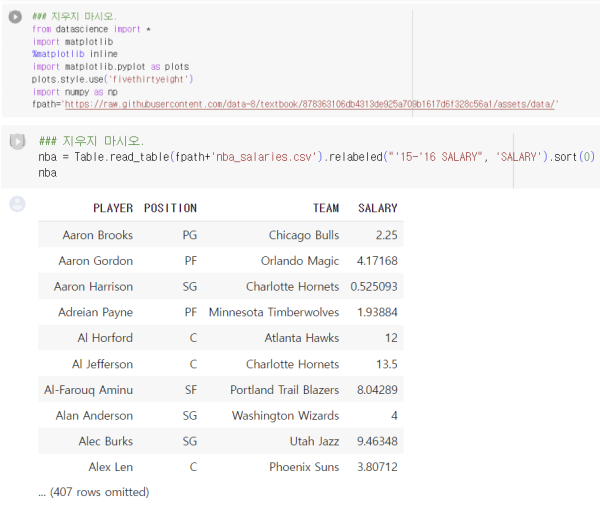Click the salary value 8.04289
Image resolution: width=600 pixels, height=511 pixels.
coord(377,390)
